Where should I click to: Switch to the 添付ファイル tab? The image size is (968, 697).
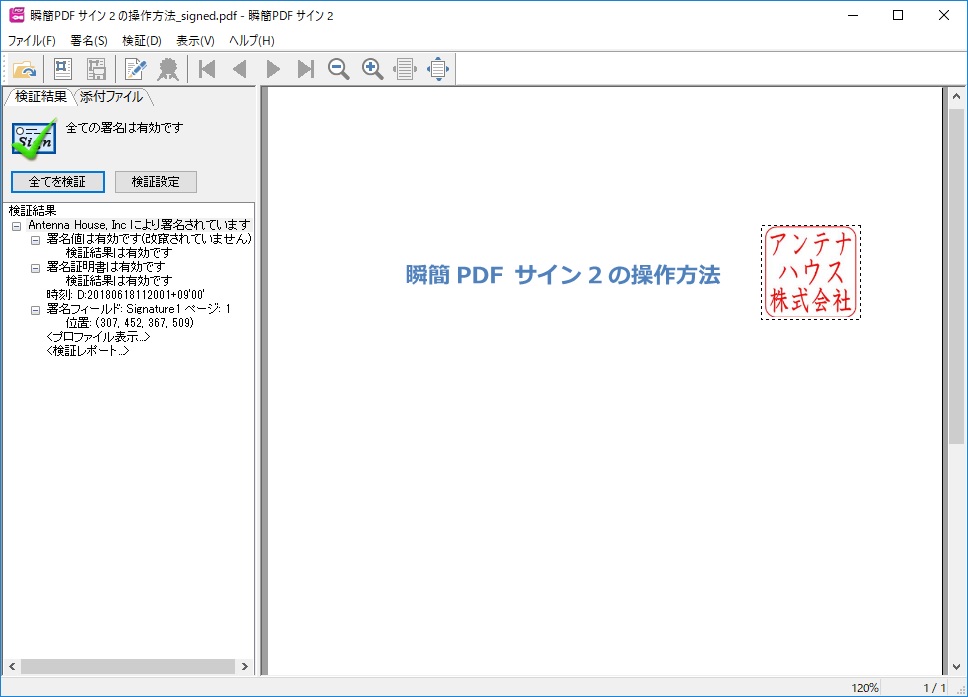(x=111, y=97)
